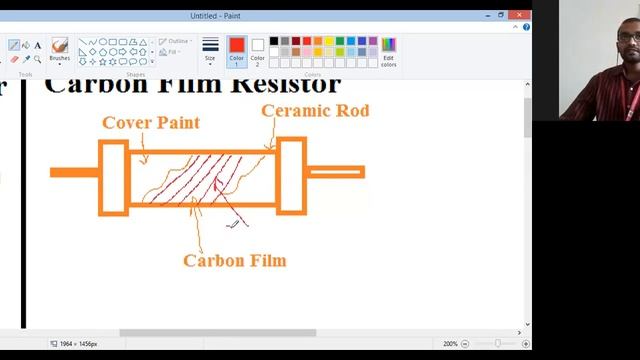Choose the Pentagon shape
640x360 pixels.
(x=103, y=52)
